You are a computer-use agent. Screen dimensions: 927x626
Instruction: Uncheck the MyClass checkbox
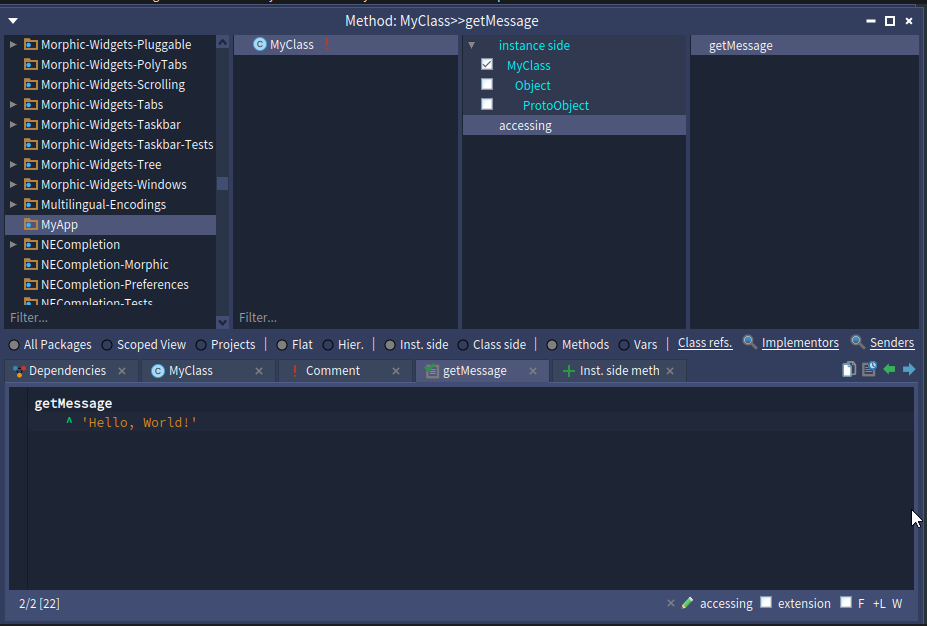(487, 64)
